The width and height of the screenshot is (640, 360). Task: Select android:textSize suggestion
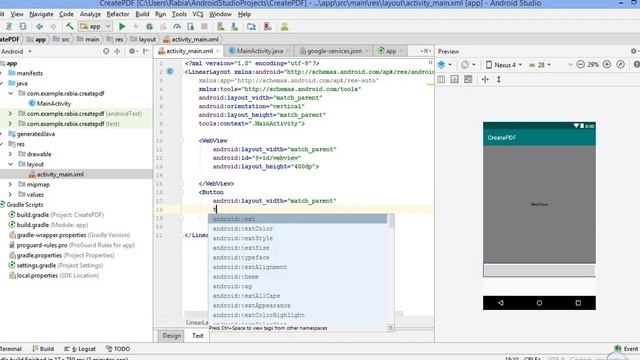(298, 248)
